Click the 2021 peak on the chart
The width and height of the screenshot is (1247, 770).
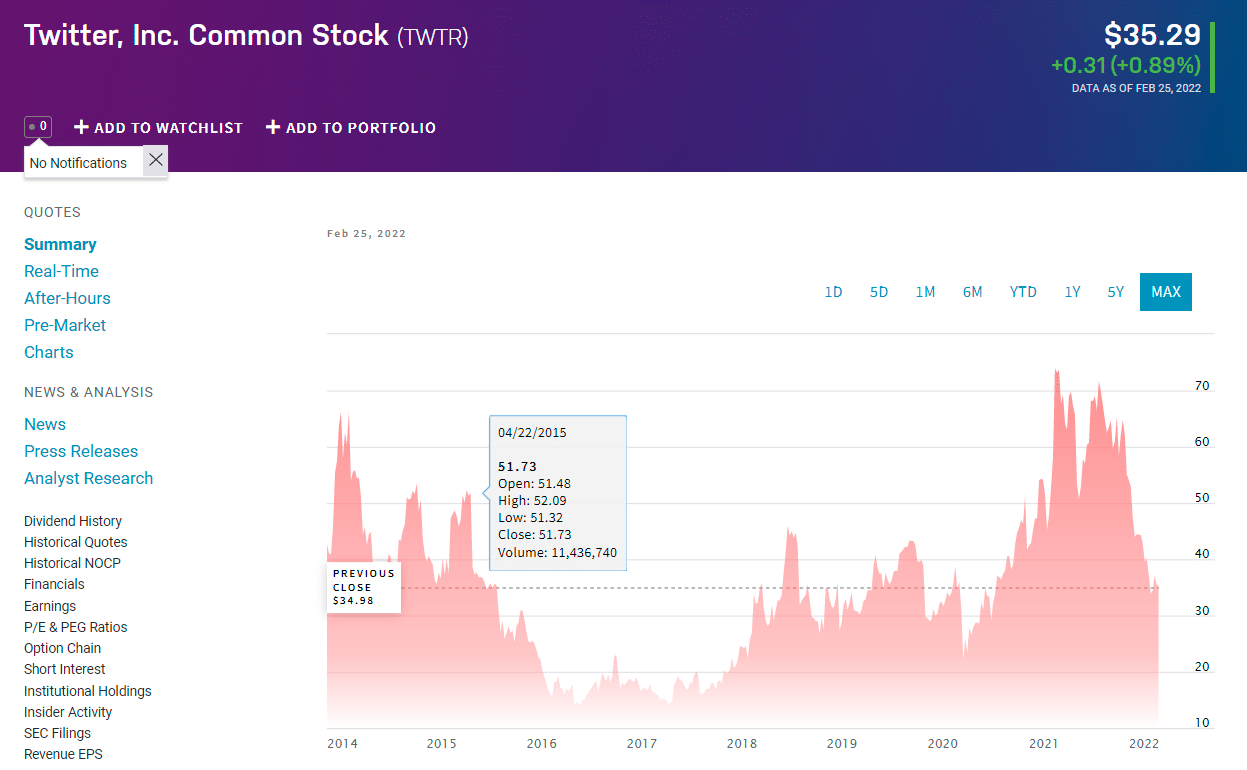click(1056, 372)
